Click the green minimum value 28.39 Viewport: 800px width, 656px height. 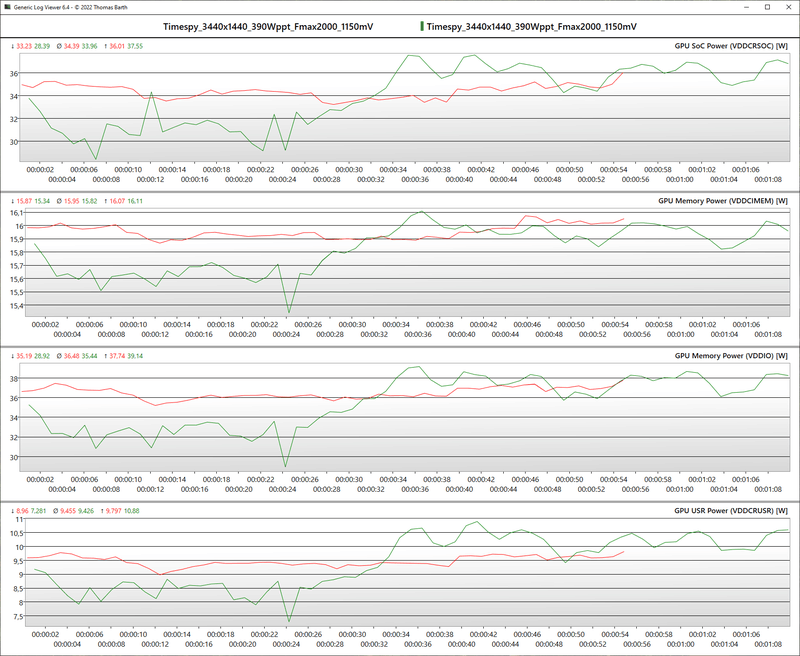coord(42,46)
